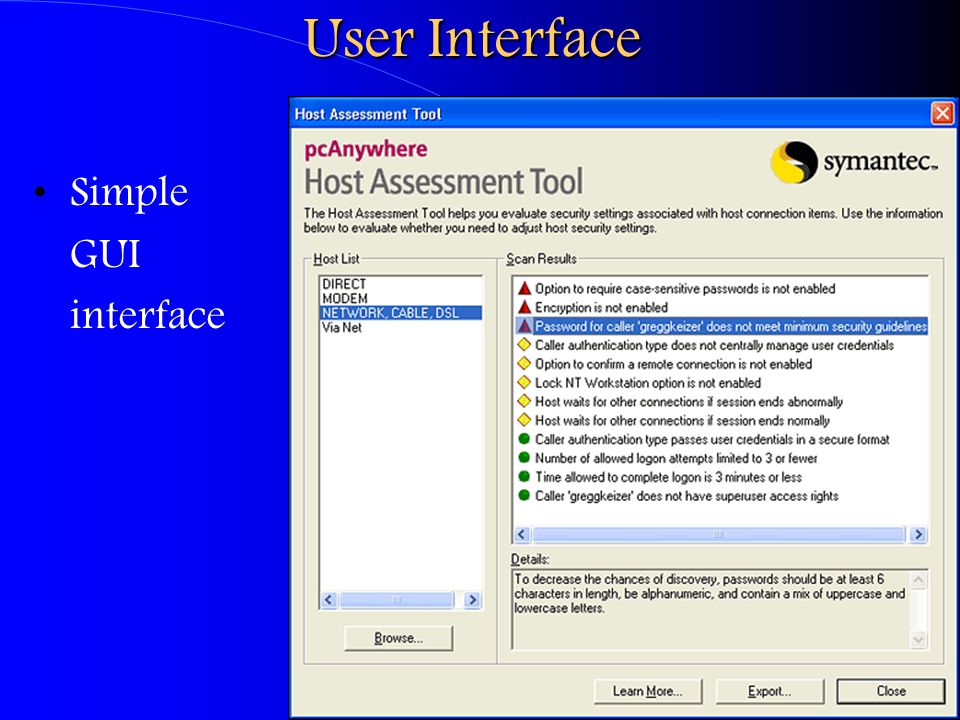960x720 pixels.
Task: Click Scan Results scroll left arrow
Action: tap(522, 534)
